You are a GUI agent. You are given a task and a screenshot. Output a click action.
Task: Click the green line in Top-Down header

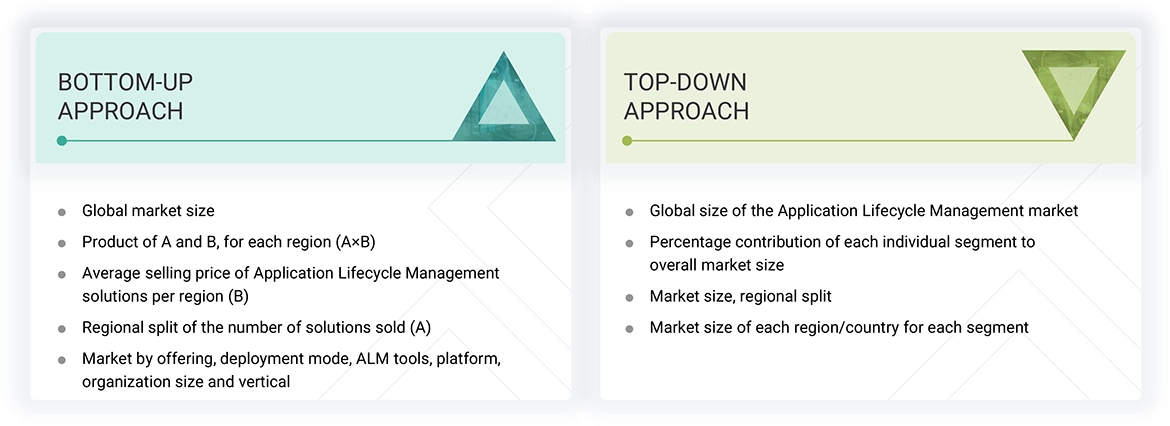point(850,141)
